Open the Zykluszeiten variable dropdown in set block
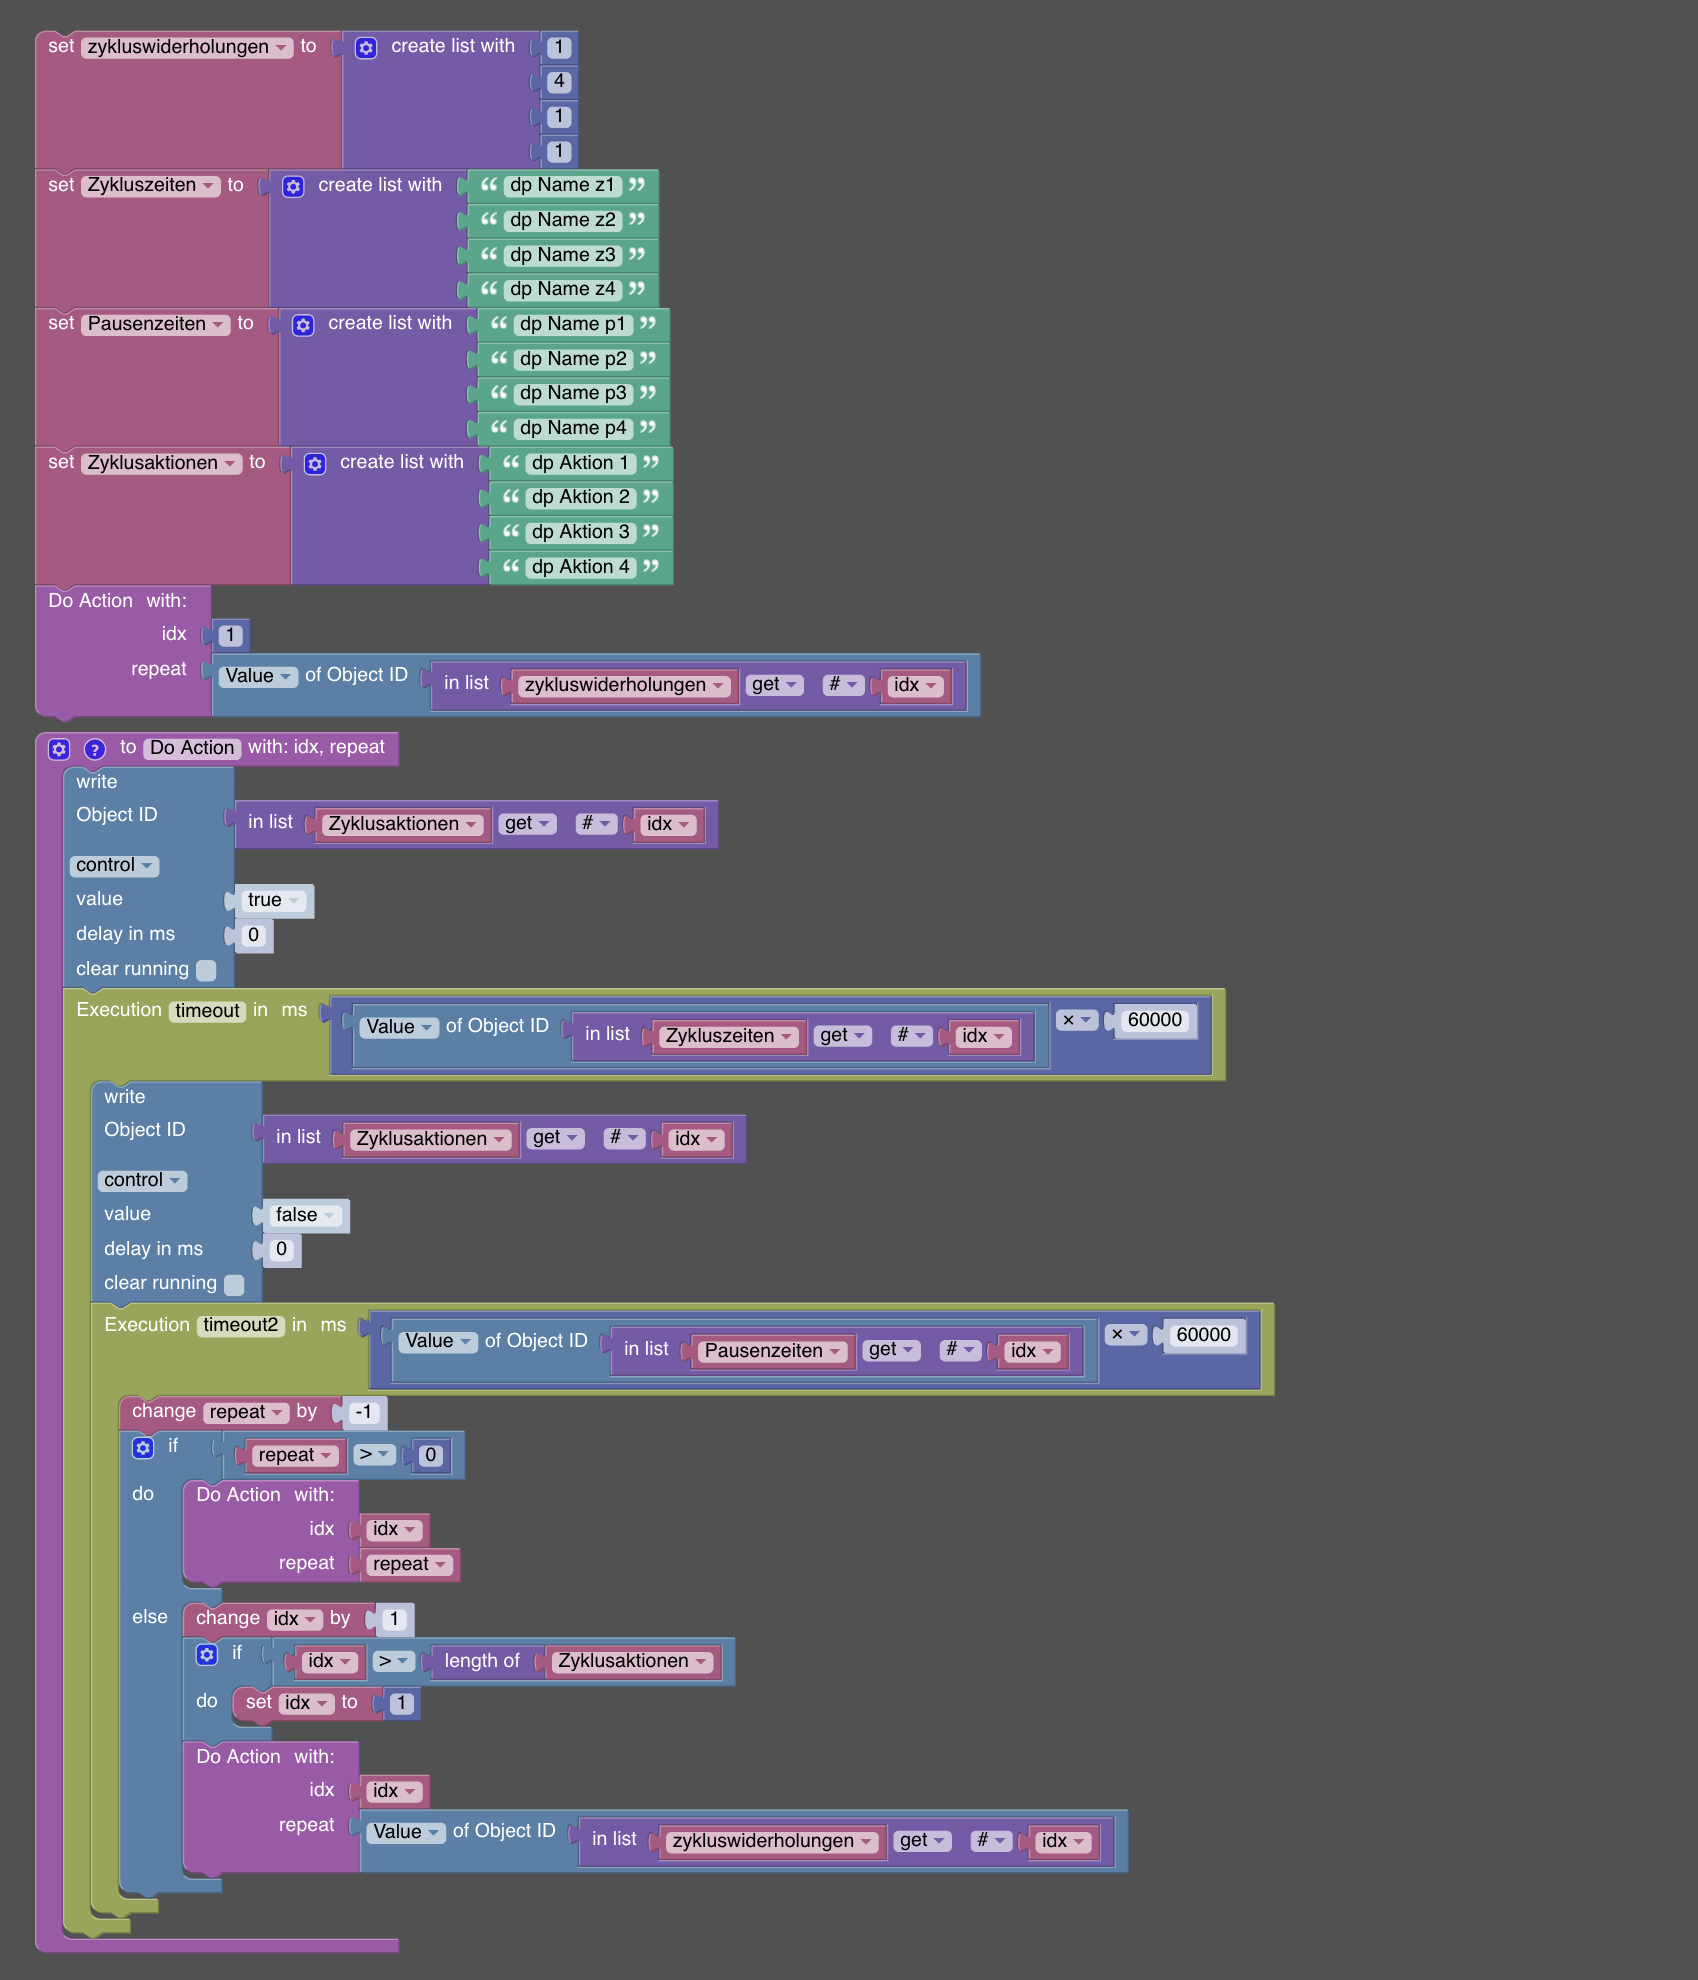This screenshot has width=1698, height=1980. (x=151, y=185)
